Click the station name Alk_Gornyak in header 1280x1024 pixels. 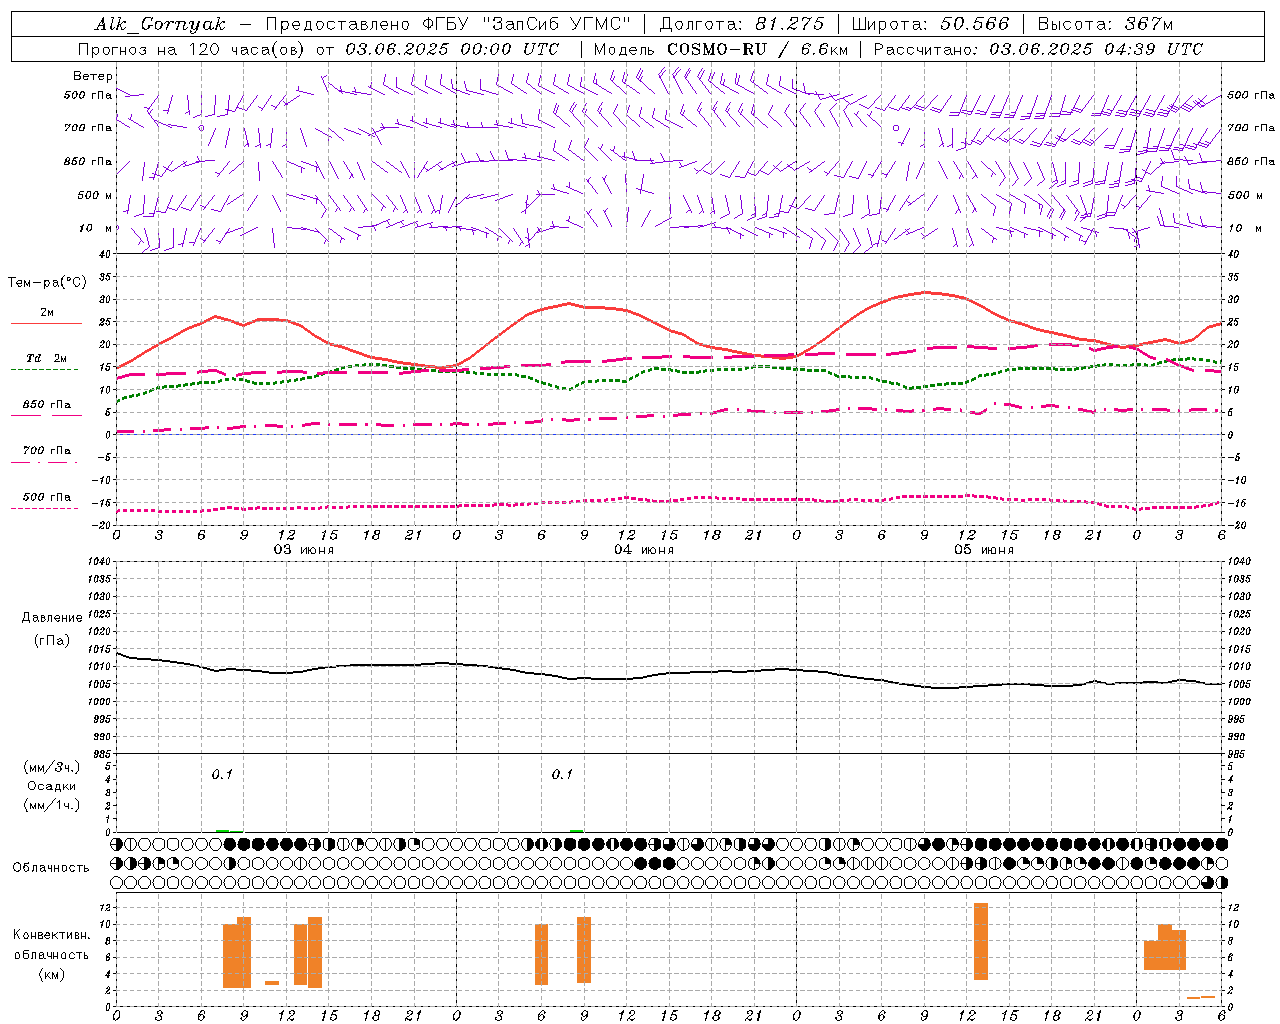click(161, 24)
